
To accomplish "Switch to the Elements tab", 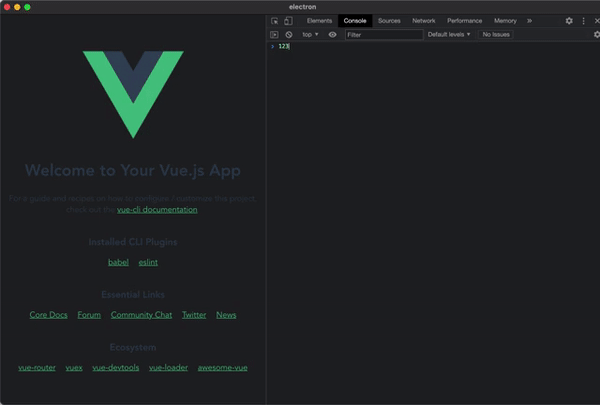I will [319, 21].
